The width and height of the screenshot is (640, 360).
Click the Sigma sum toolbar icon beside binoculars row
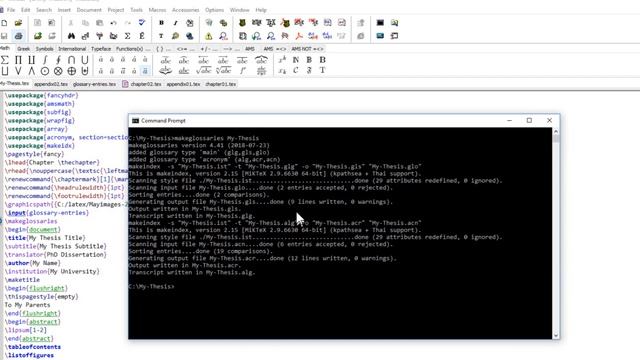[127, 36]
